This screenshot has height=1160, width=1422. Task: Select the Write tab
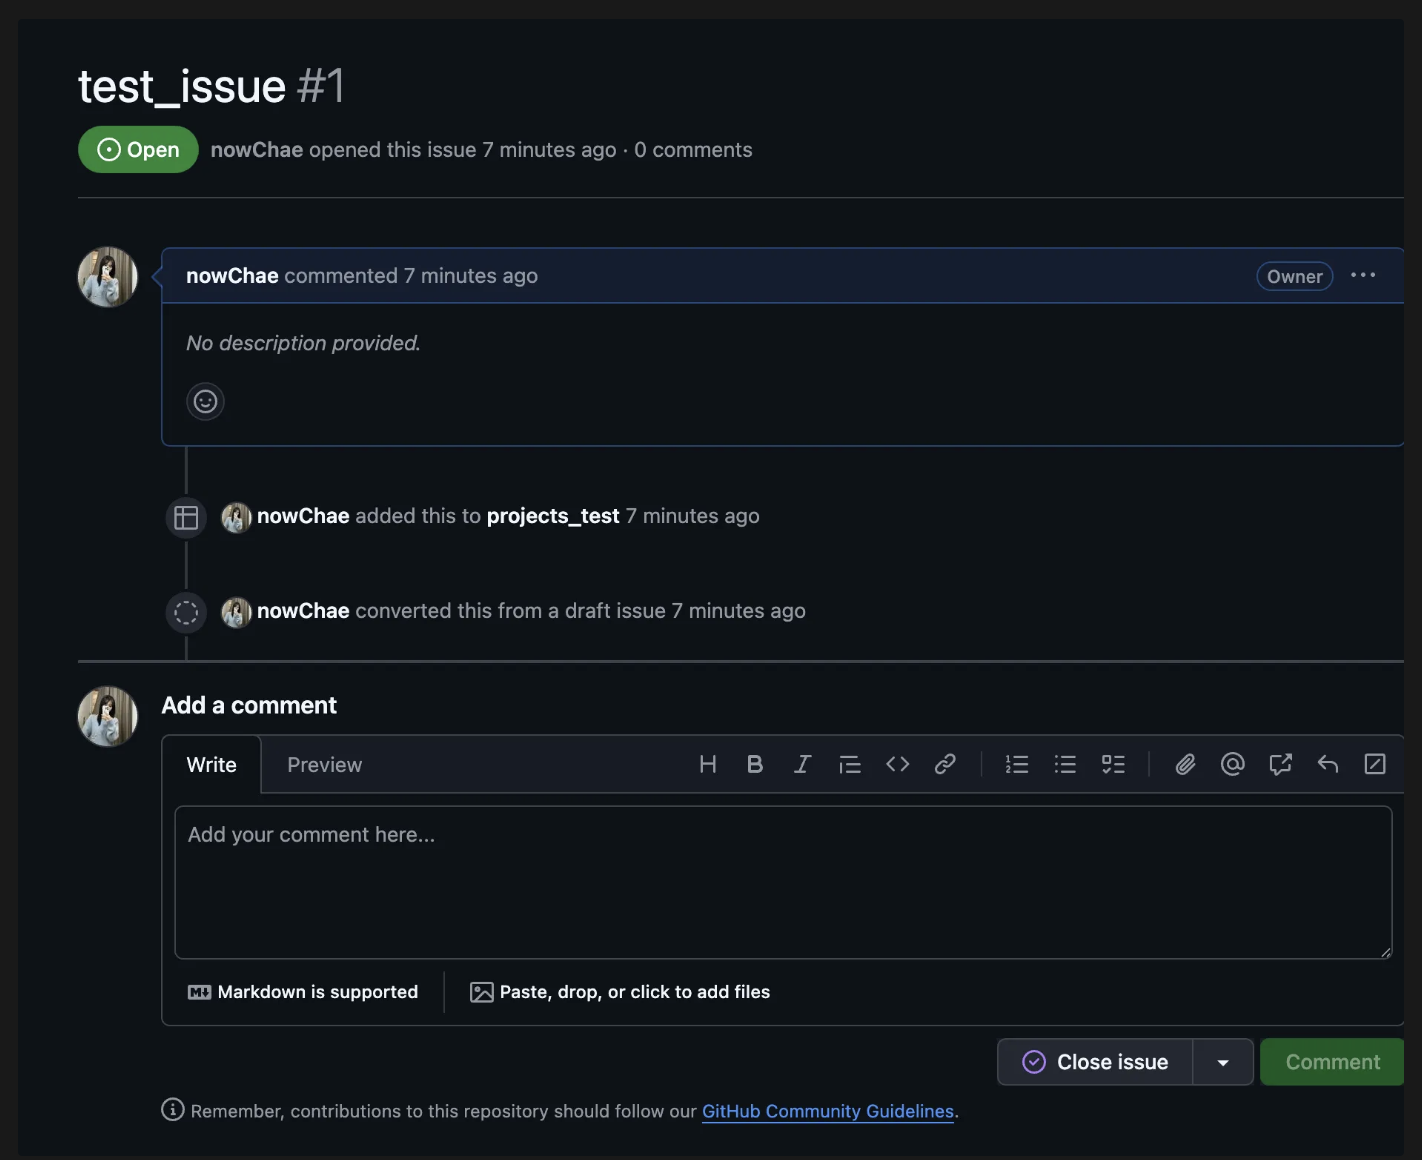[x=211, y=764]
